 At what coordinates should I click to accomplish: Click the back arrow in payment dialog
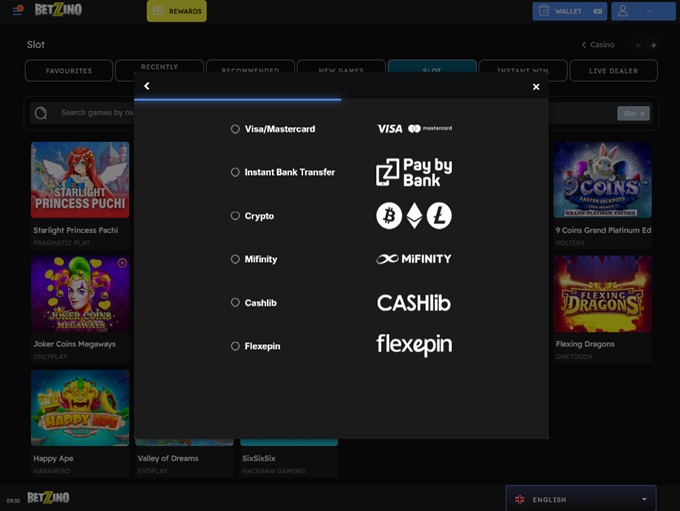click(147, 86)
